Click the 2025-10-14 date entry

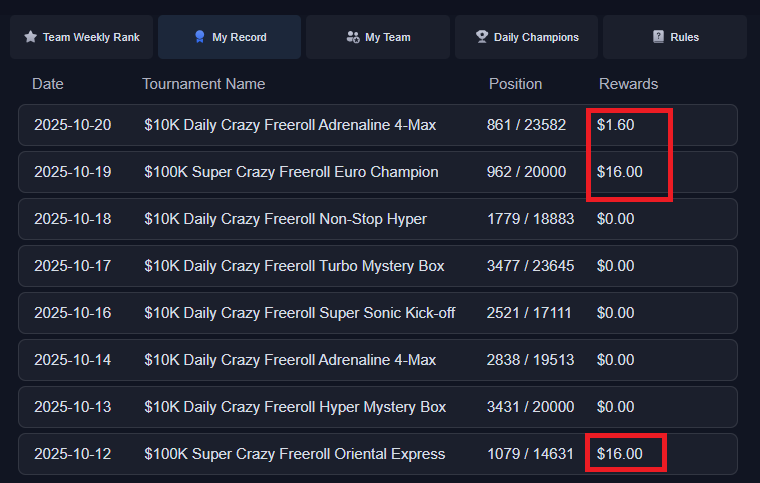[73, 360]
